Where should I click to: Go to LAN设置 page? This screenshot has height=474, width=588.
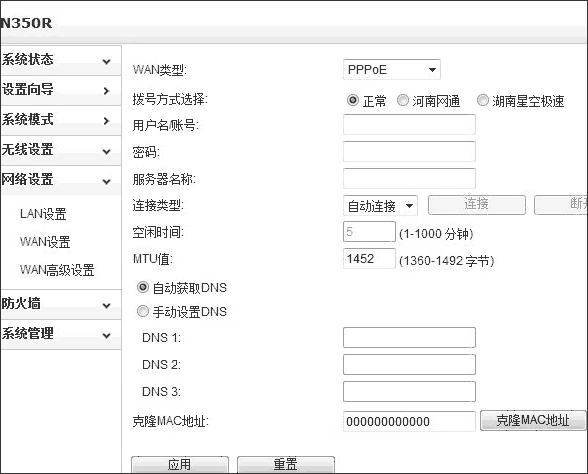pos(43,214)
